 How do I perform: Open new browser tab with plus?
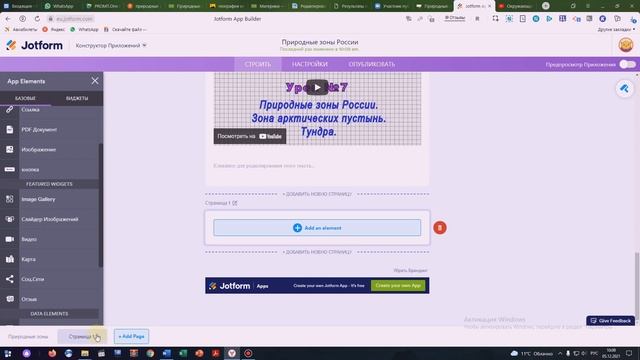pyautogui.click(x=546, y=6)
